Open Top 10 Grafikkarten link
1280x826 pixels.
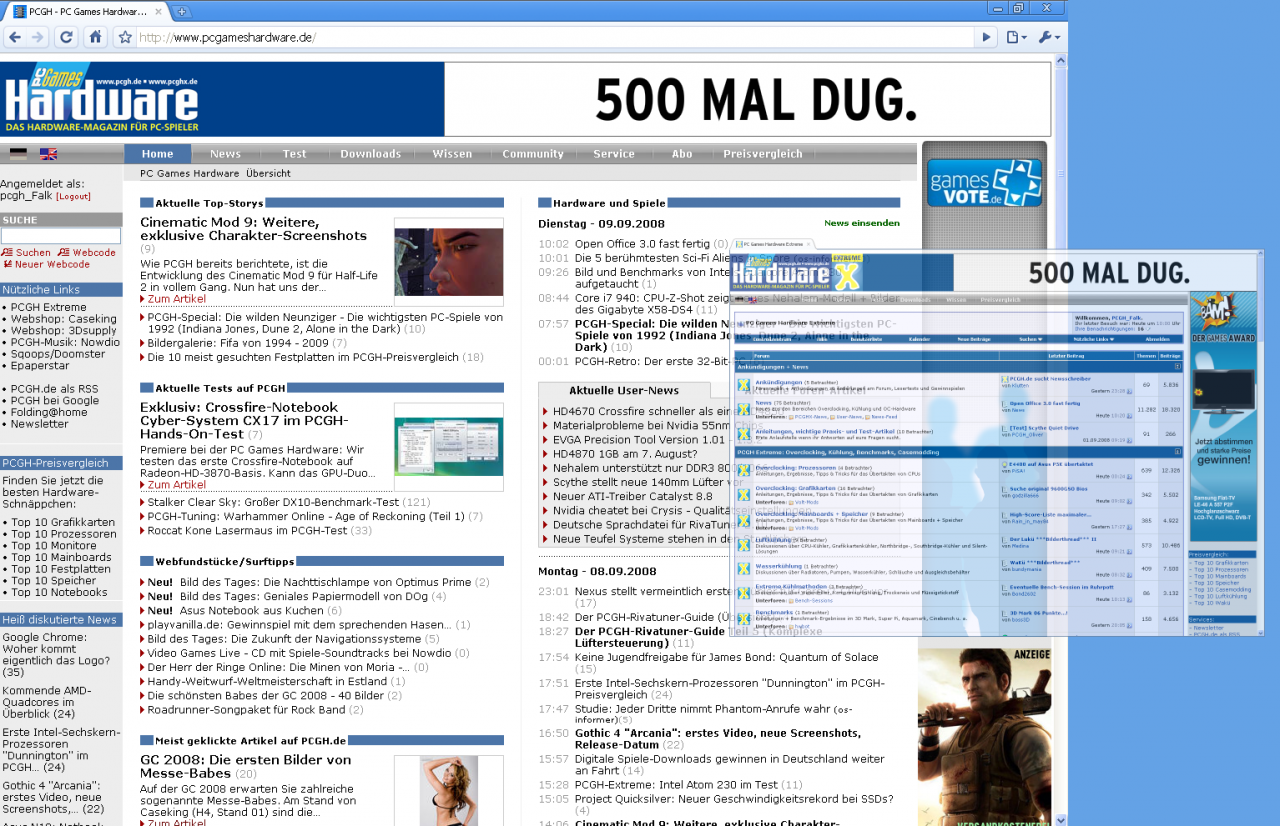pos(63,522)
